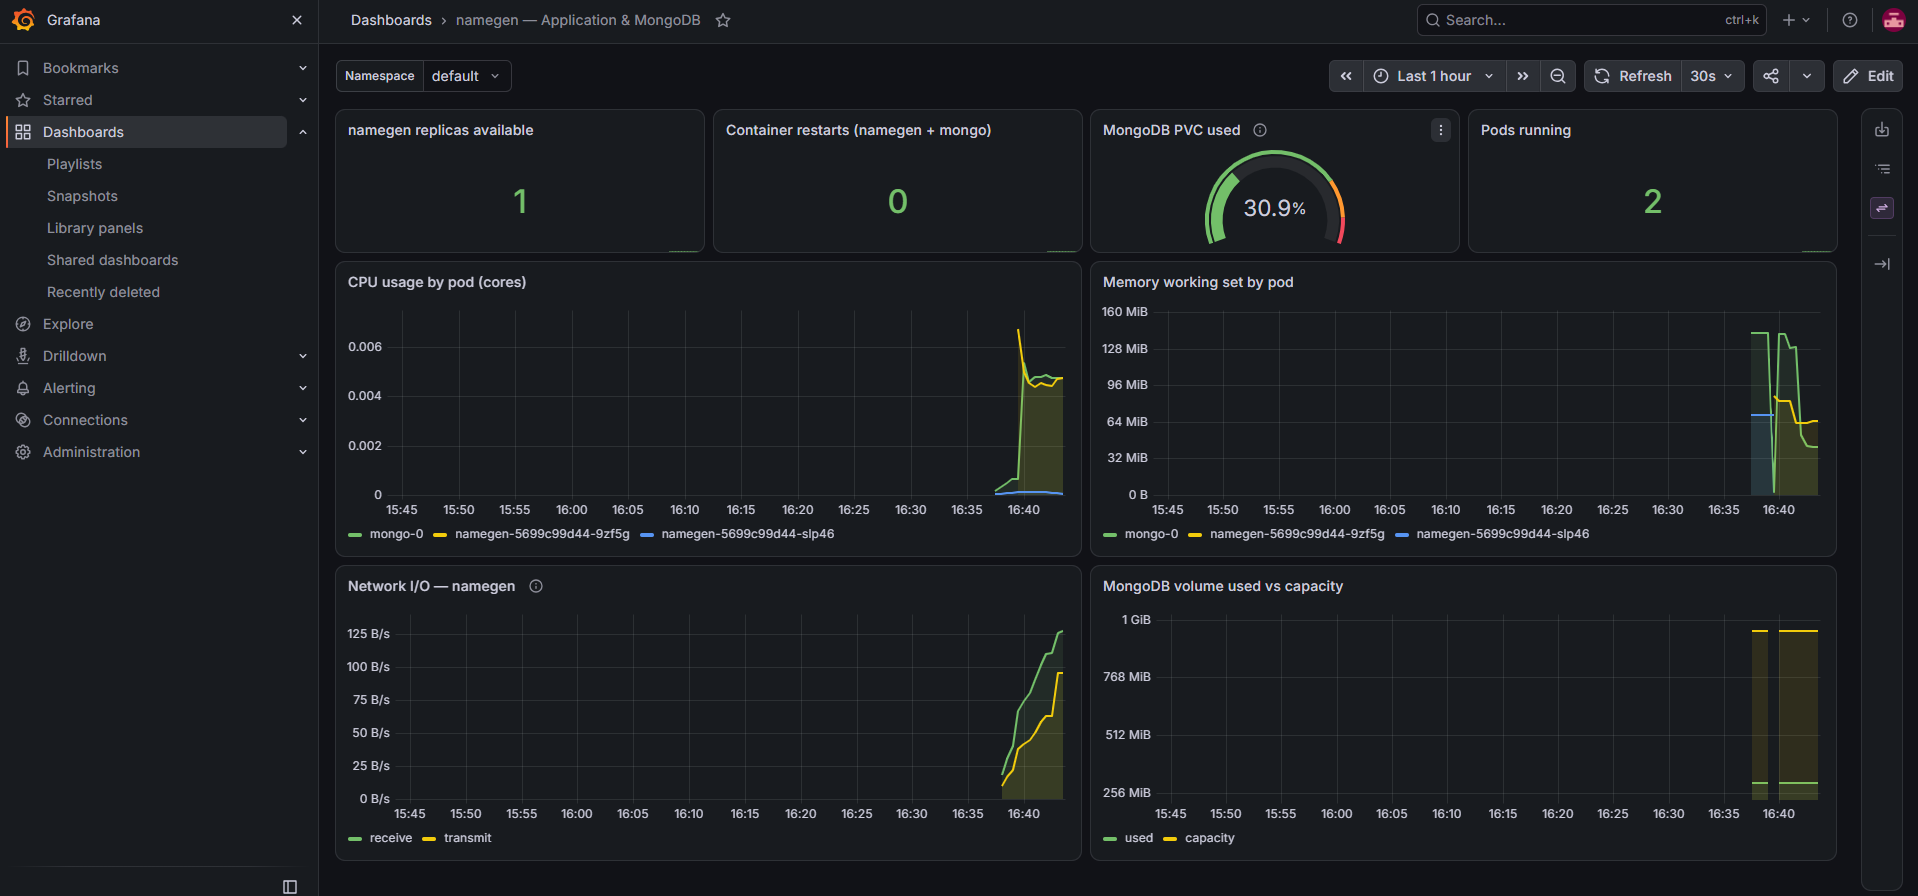Expand the Starred section
Image resolution: width=1918 pixels, height=896 pixels.
click(x=303, y=100)
